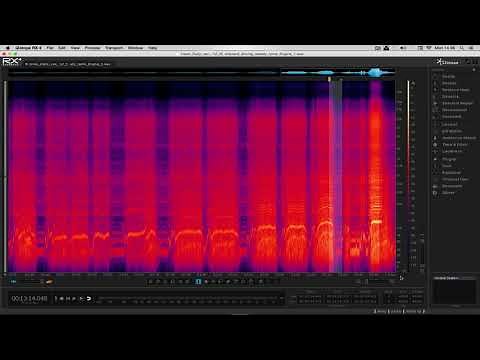Click the timeline marker above the selection
This screenshot has height=360, width=480.
[x=329, y=79]
